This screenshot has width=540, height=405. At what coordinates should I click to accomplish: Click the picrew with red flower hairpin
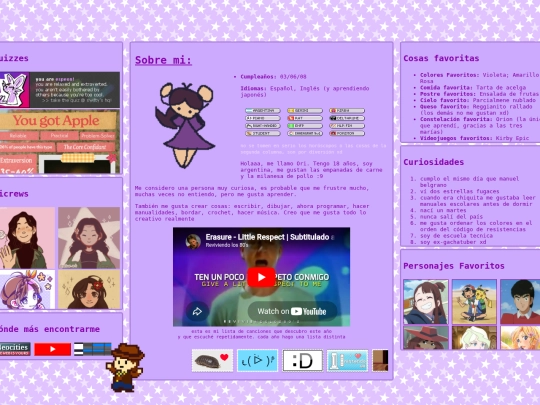pyautogui.click(x=89, y=290)
